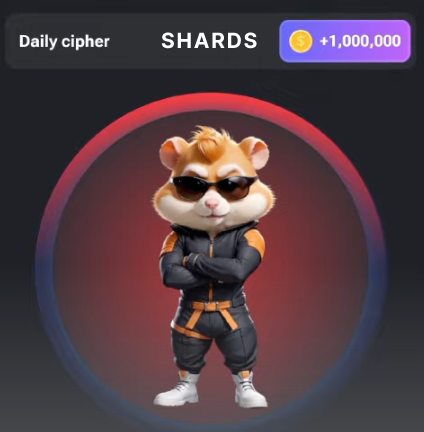The image size is (424, 432).
Task: Click the hamster's orange belt buckle
Action: click(x=211, y=306)
